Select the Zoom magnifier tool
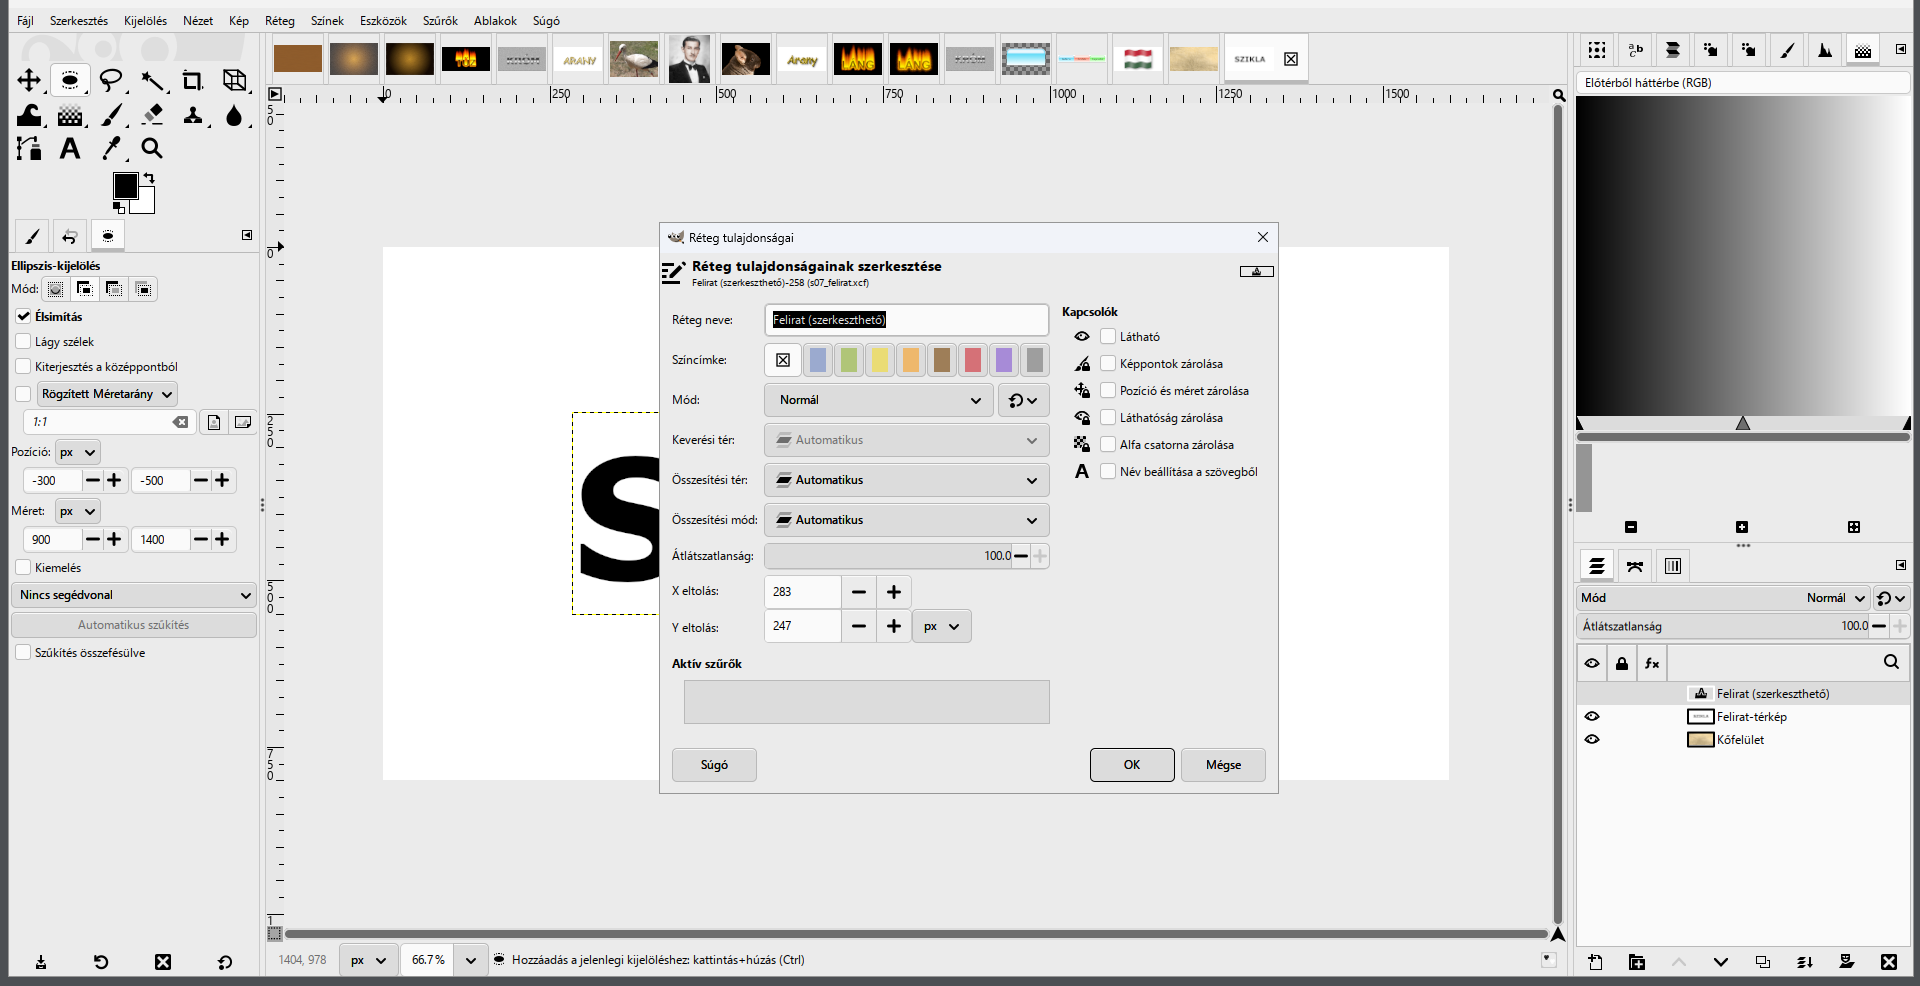The image size is (1920, 986). click(x=152, y=149)
